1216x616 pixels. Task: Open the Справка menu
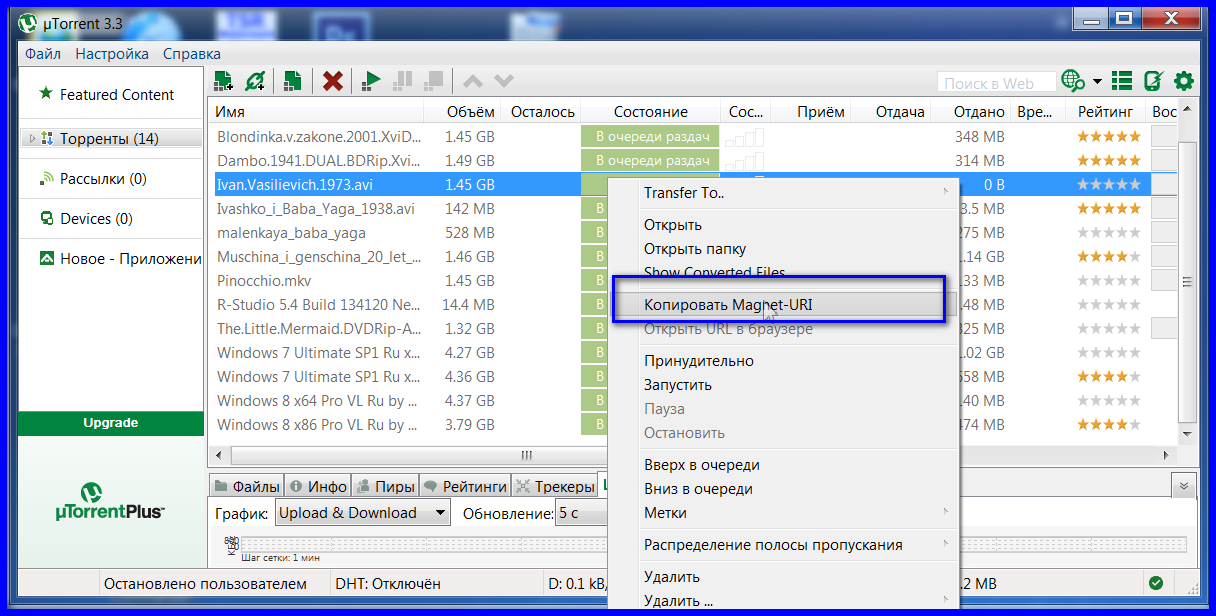click(192, 54)
